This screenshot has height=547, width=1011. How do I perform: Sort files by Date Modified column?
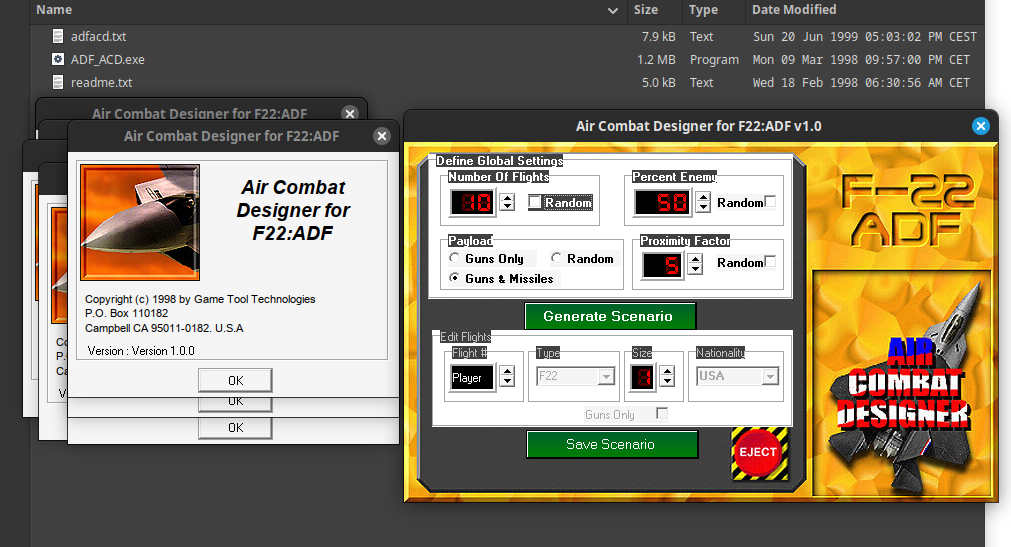coord(794,10)
